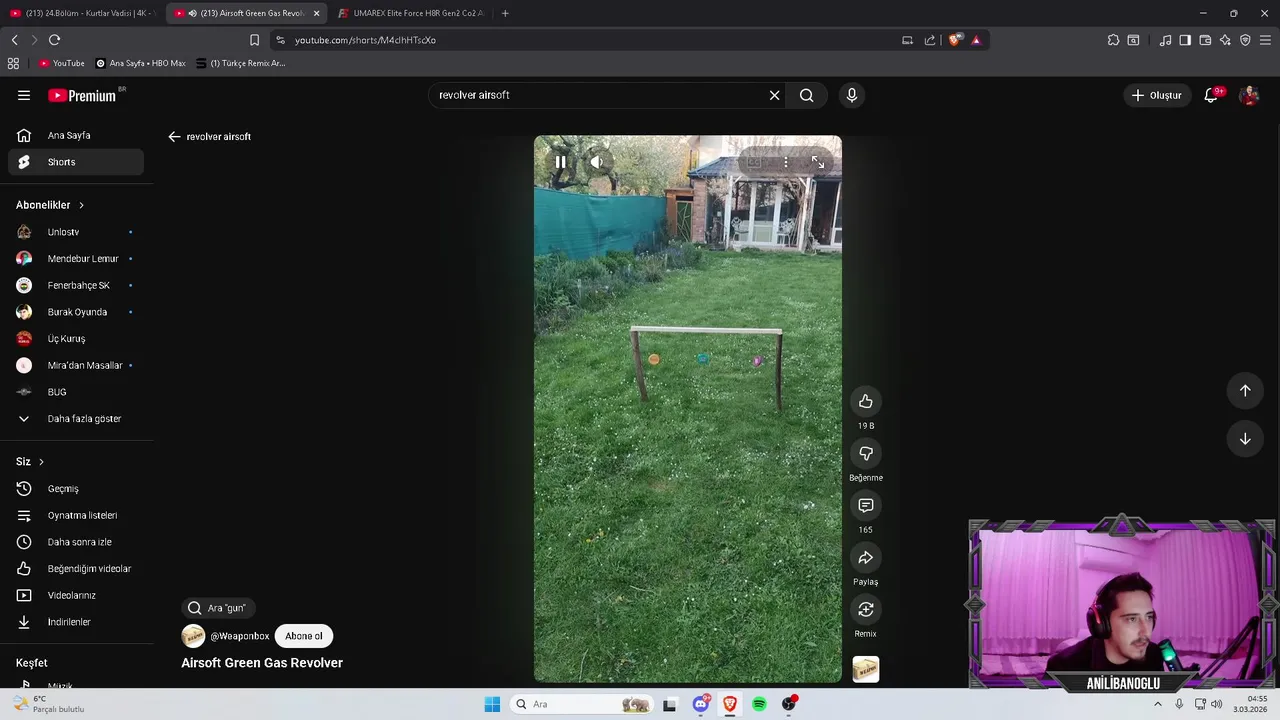
Task: Remix this Short
Action: pos(866,609)
